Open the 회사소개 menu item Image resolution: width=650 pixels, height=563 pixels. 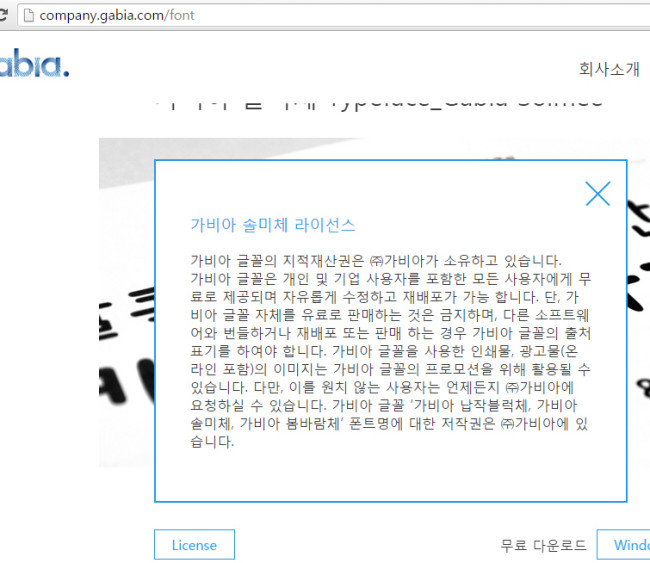click(608, 69)
